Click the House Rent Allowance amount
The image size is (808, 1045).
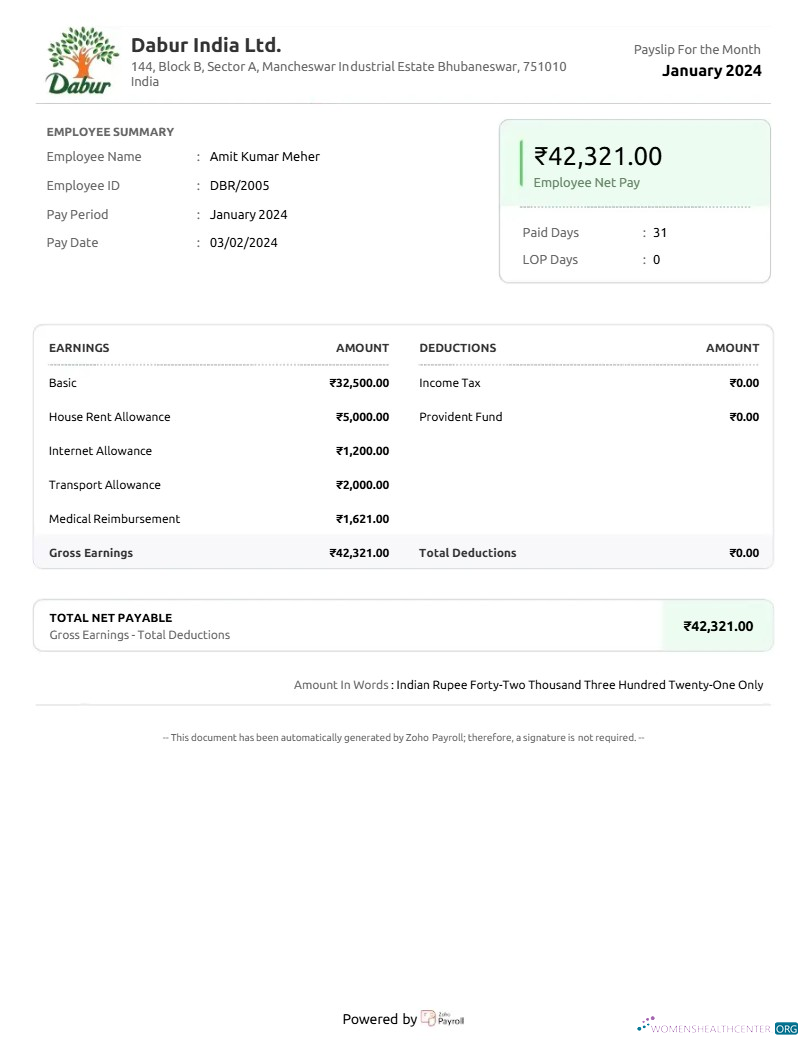(362, 417)
